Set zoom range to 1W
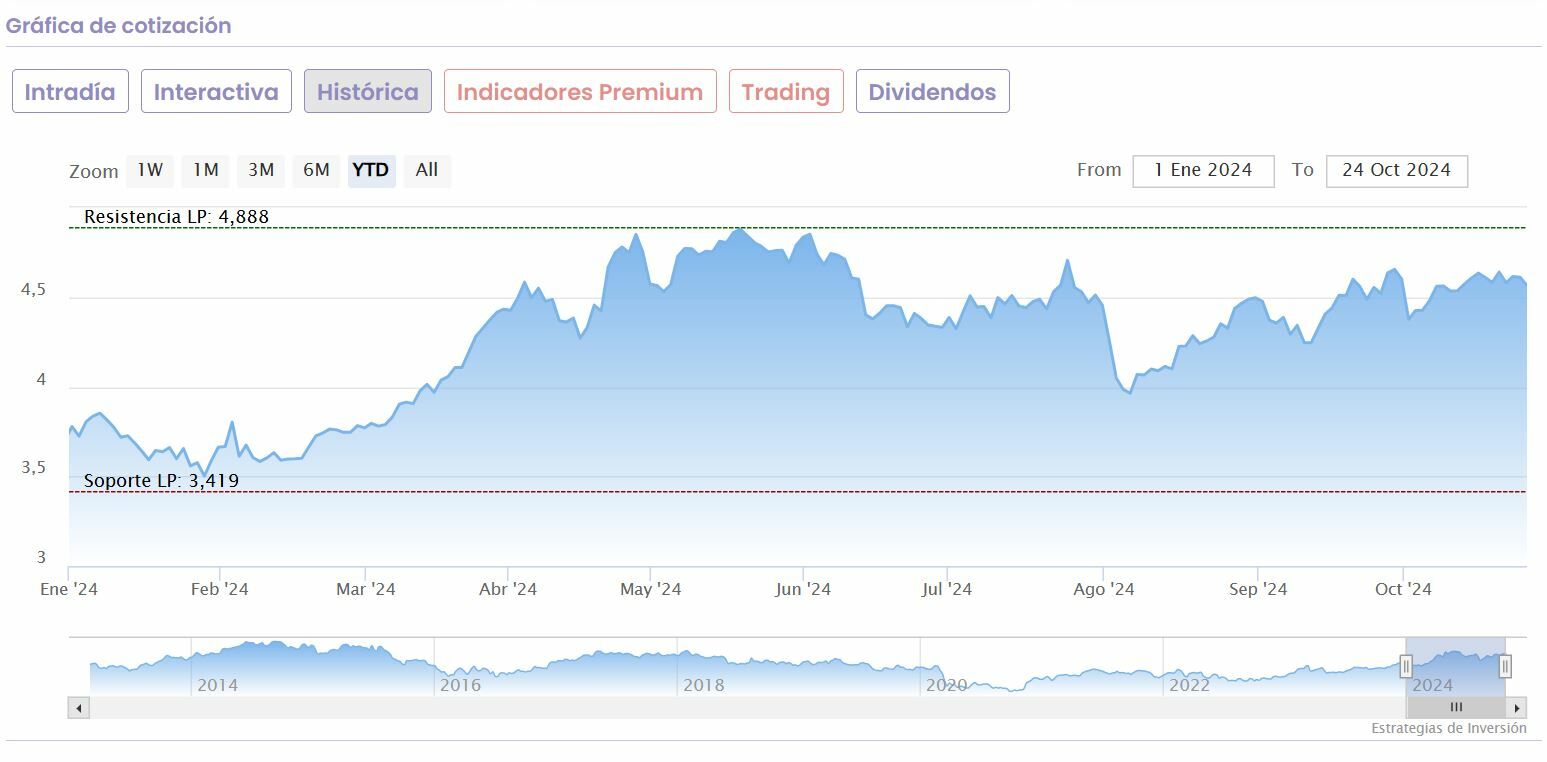The height and width of the screenshot is (762, 1547). [150, 170]
